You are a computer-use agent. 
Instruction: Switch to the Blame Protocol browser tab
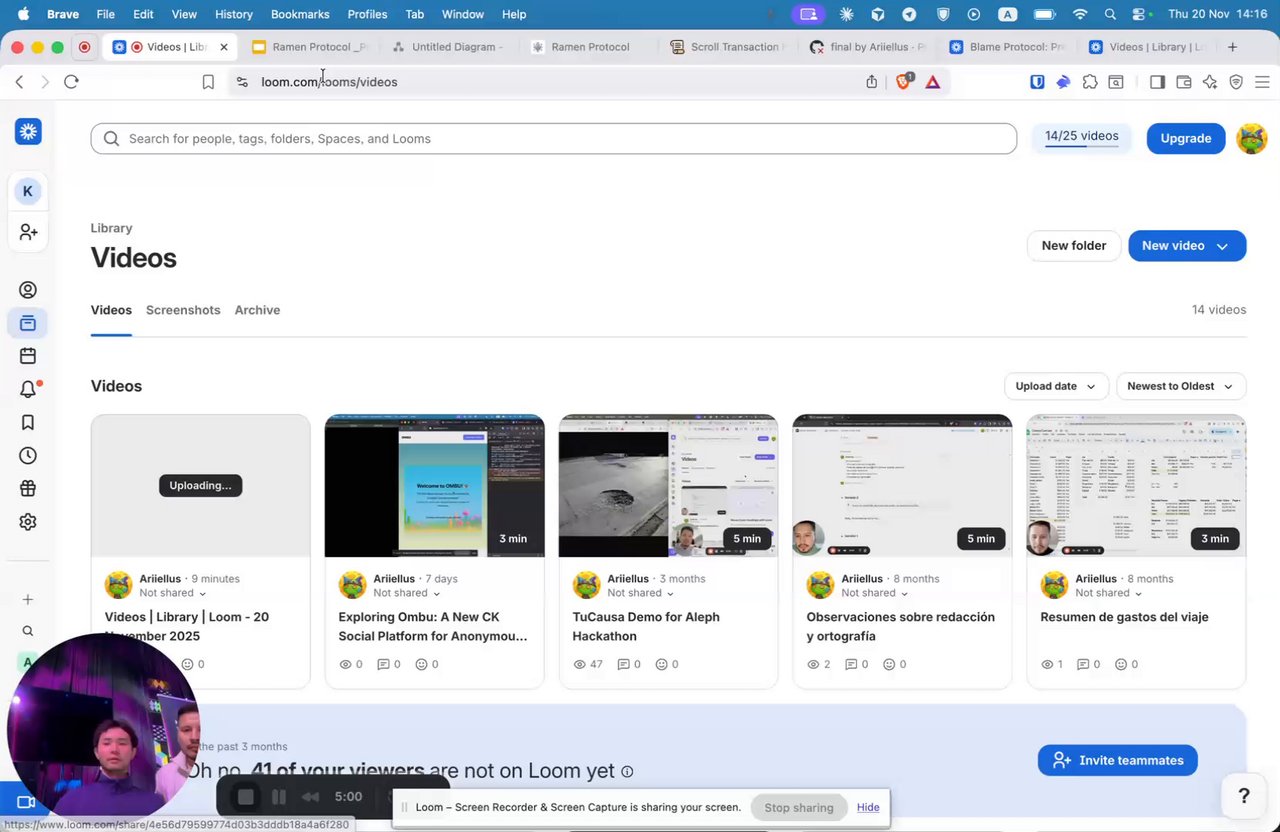pos(1007,47)
